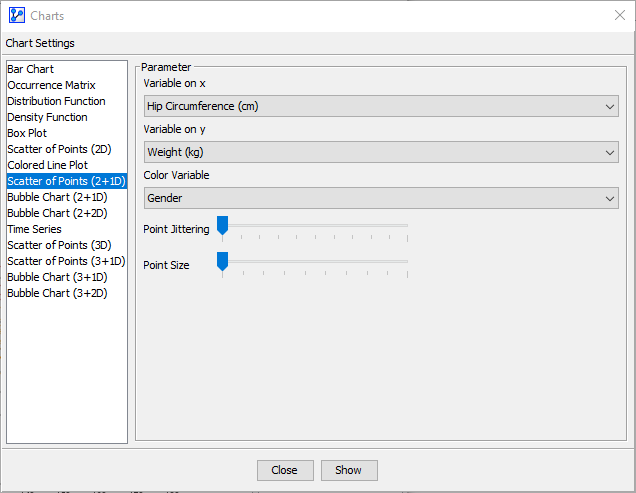Pick Scatter of Points (3D)
The height and width of the screenshot is (493, 636).
click(x=59, y=245)
